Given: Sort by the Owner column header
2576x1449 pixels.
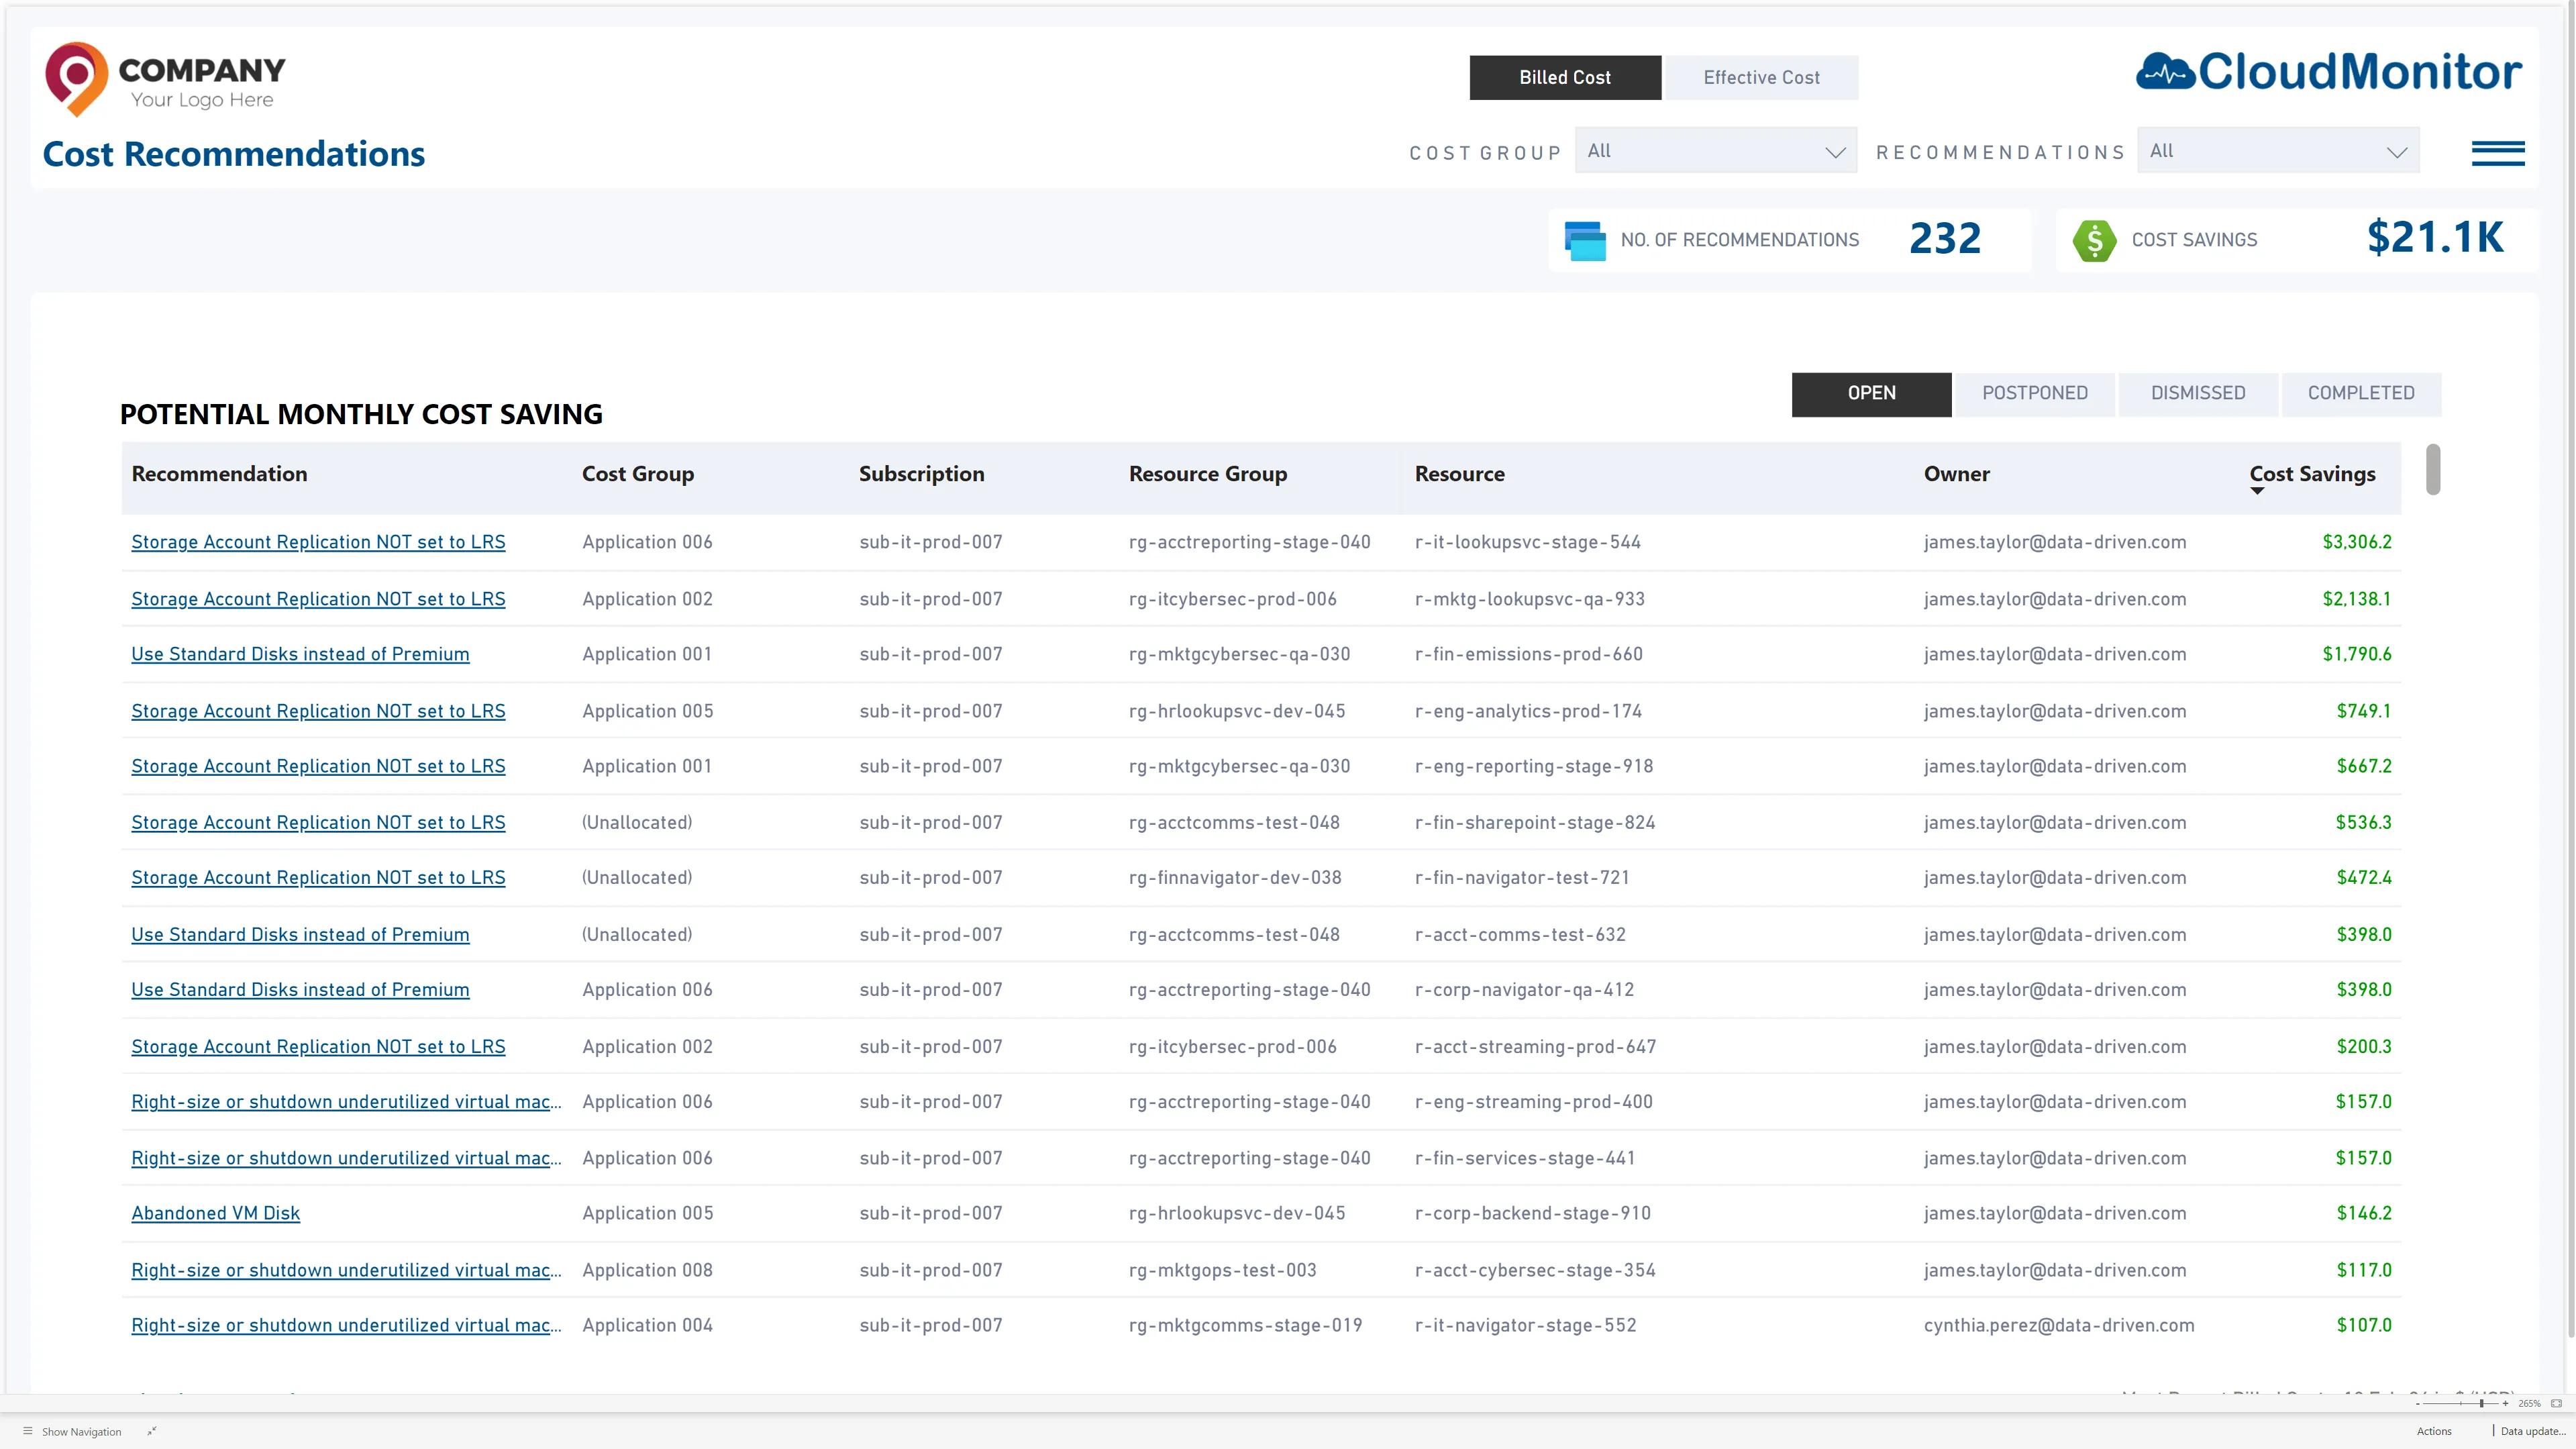Looking at the screenshot, I should coord(1956,474).
